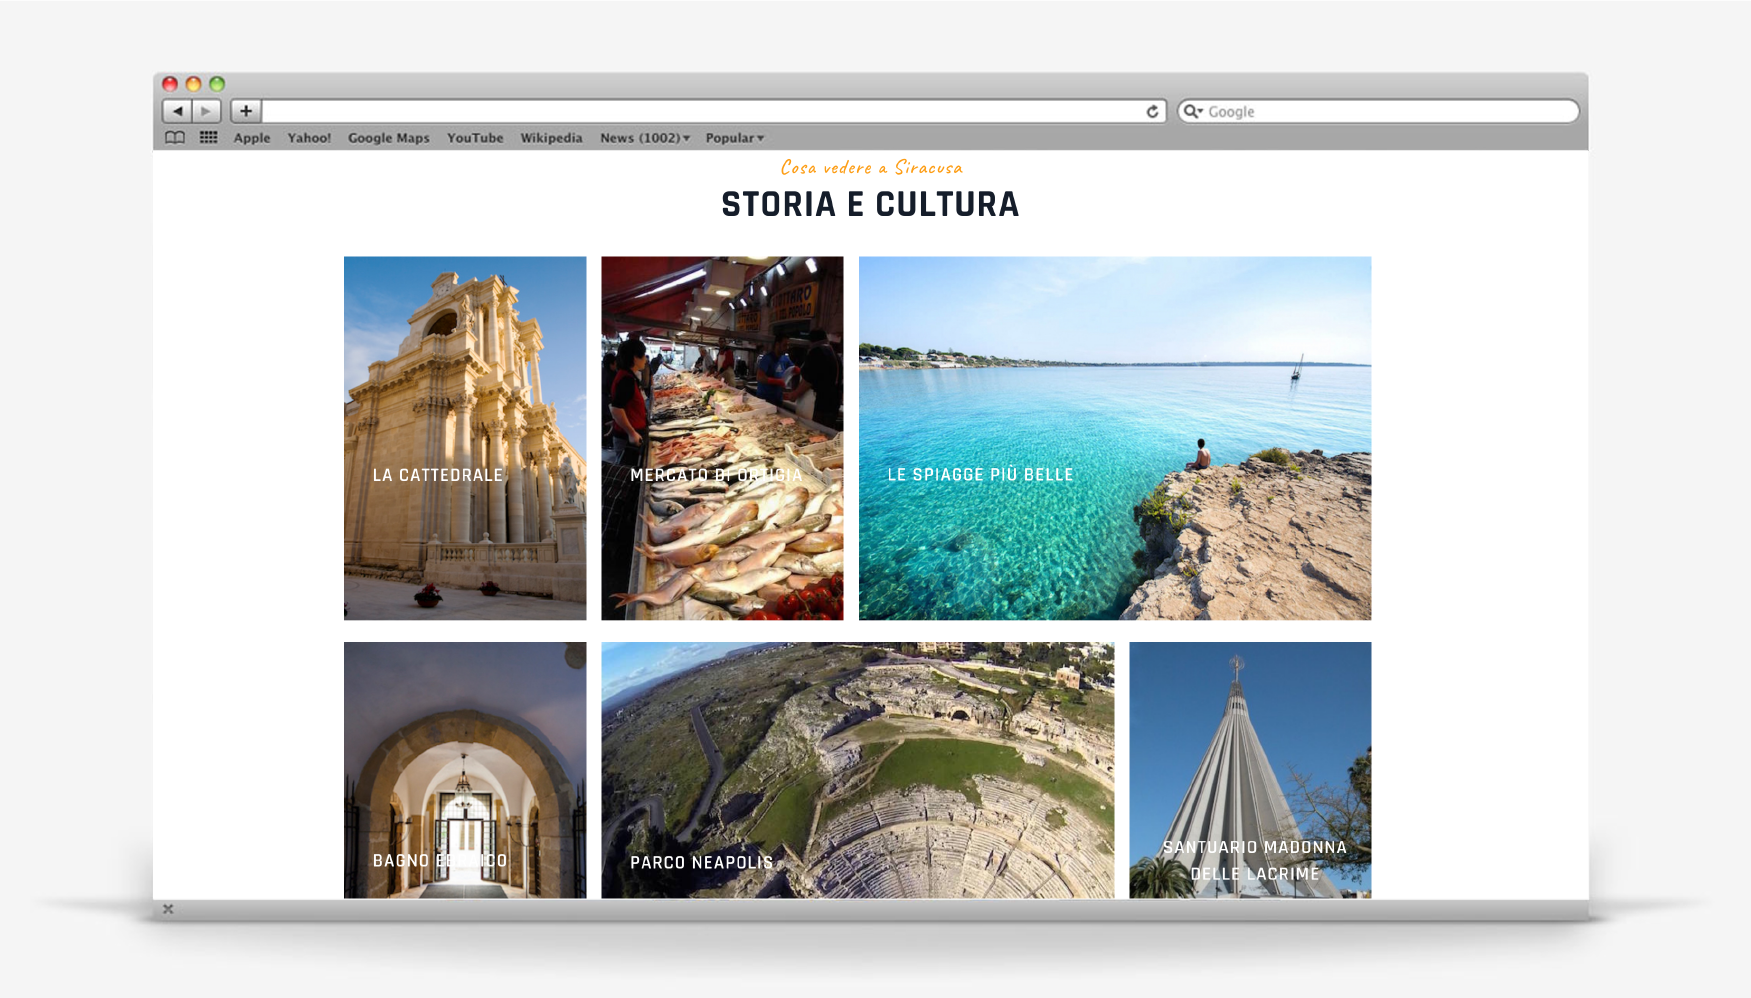Open the Mercato di Ortigia card

[722, 438]
